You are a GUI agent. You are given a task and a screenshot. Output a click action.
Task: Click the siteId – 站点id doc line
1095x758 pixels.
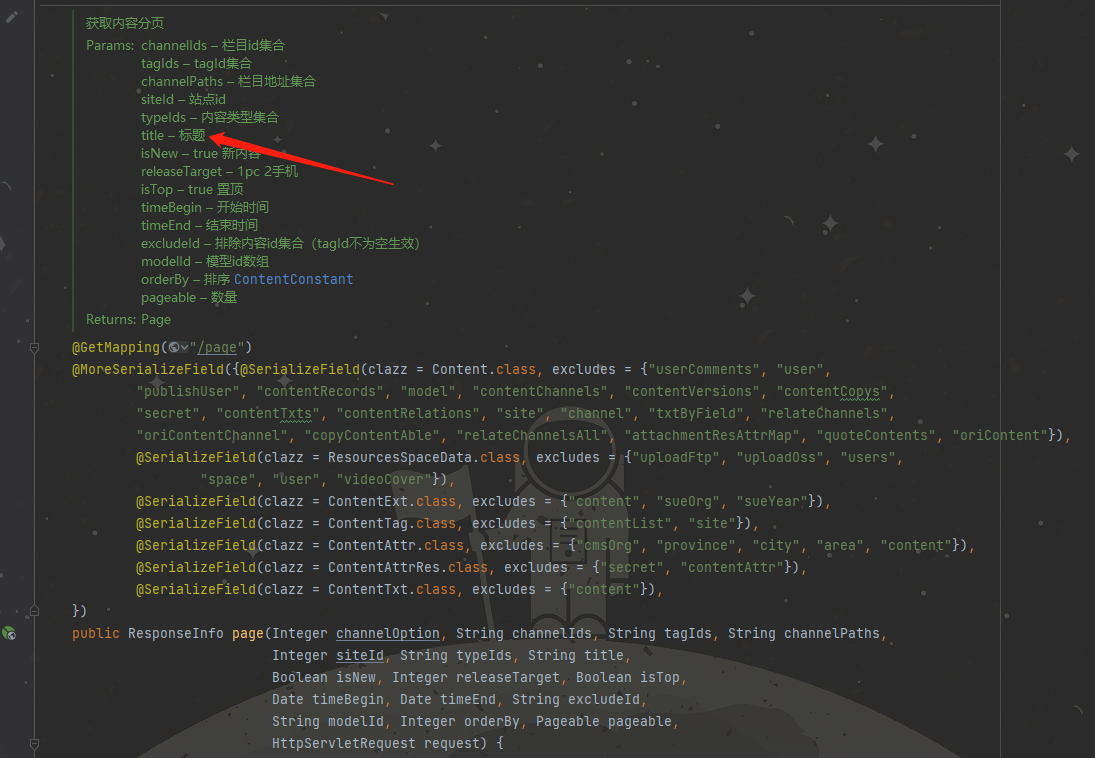(x=183, y=99)
